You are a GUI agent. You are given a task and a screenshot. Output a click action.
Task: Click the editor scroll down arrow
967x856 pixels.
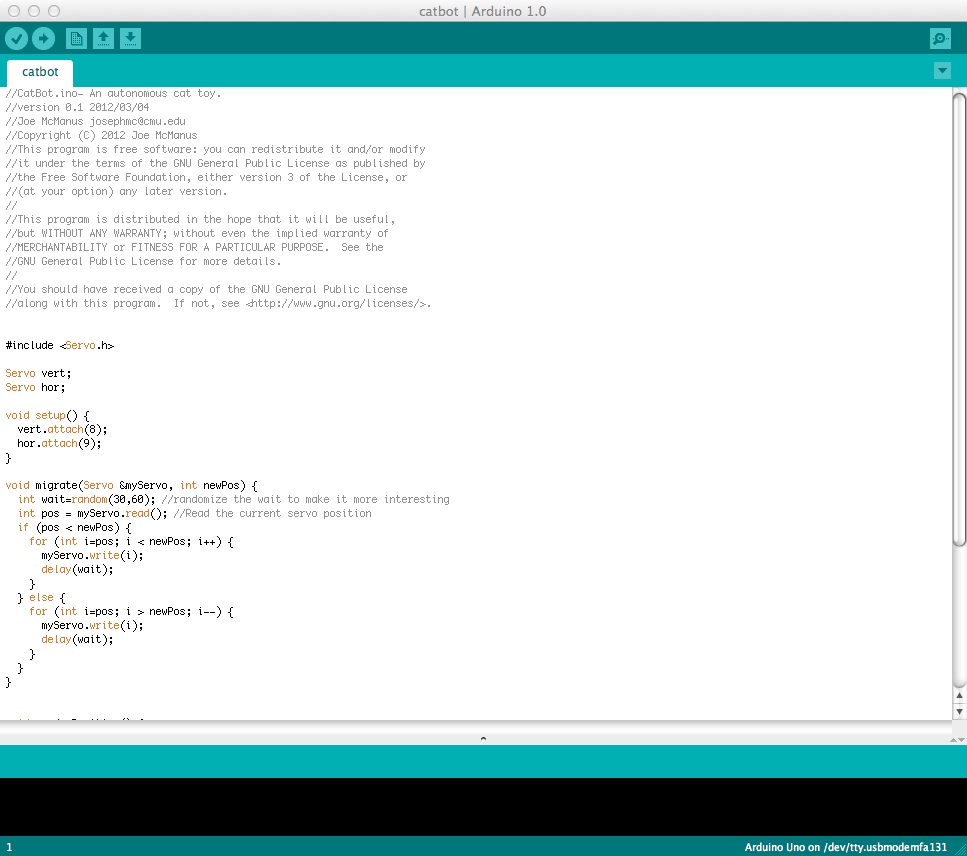(959, 711)
